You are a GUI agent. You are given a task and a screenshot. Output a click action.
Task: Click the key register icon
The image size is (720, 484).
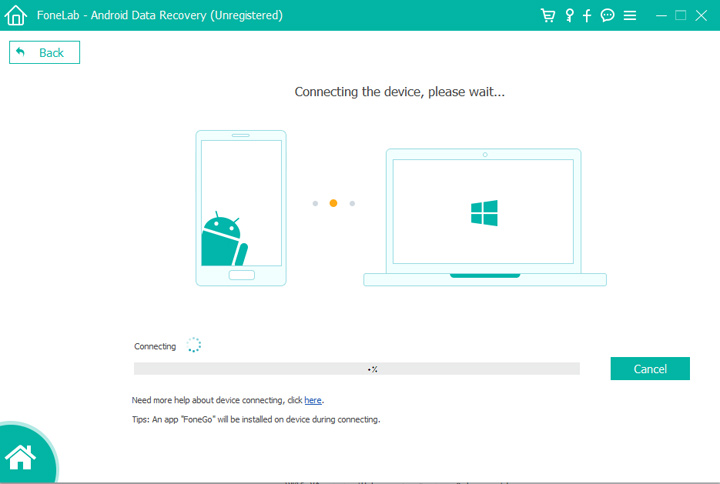[569, 16]
